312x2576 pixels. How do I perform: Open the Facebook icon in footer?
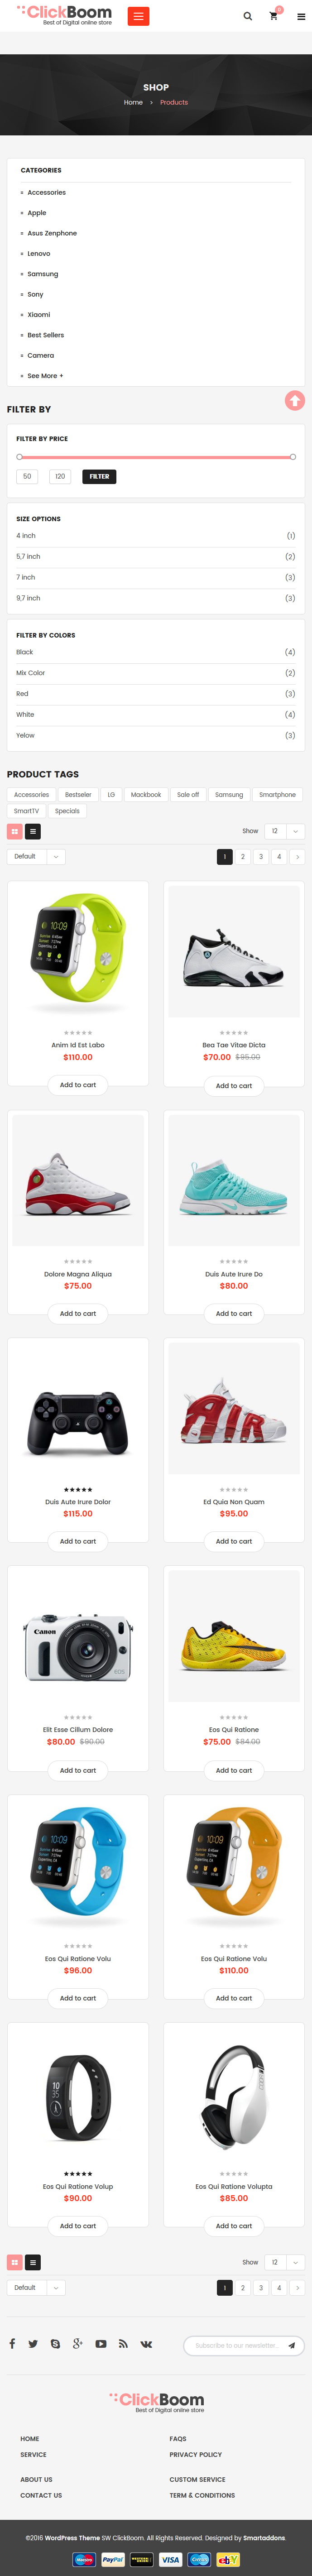12,2343
